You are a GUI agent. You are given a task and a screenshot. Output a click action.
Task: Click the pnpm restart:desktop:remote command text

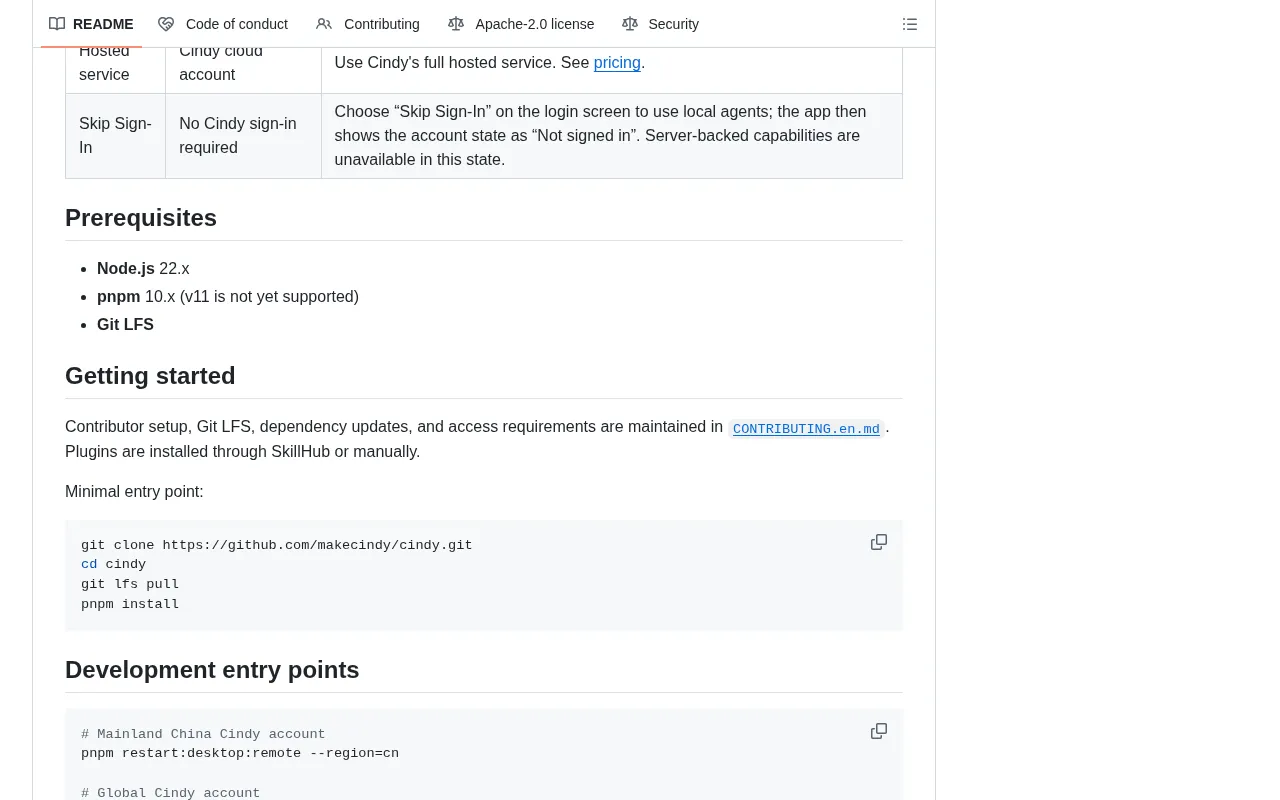click(x=240, y=753)
